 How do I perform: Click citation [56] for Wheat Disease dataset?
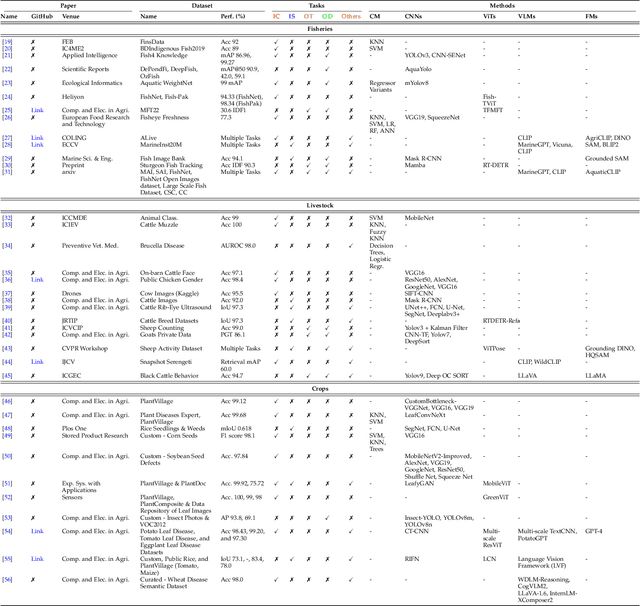[x=7, y=579]
